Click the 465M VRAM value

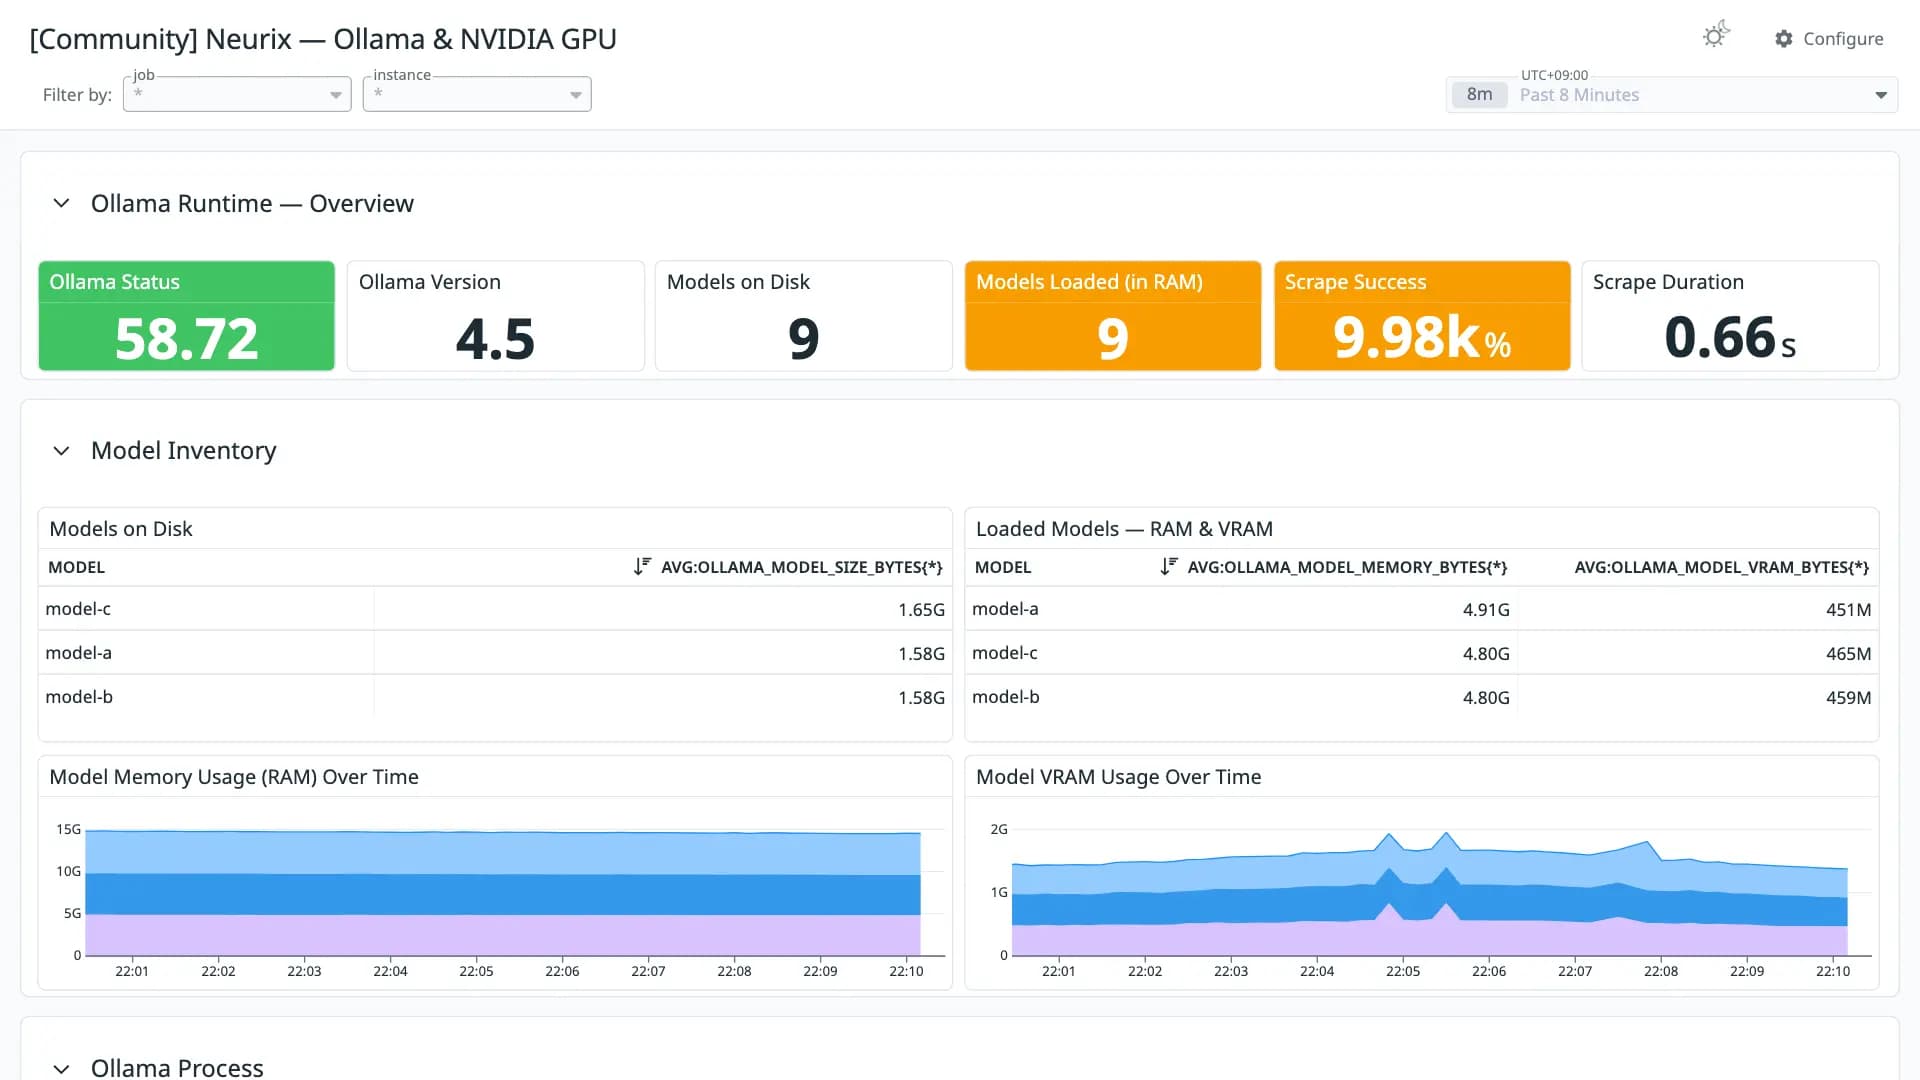point(1848,654)
